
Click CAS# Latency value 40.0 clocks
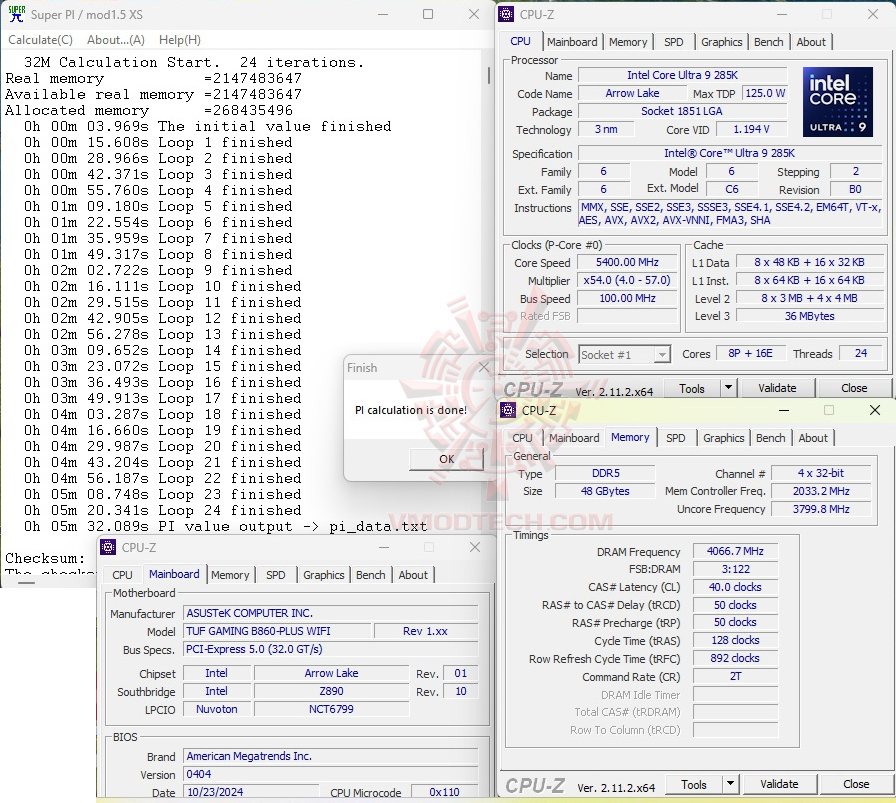735,587
